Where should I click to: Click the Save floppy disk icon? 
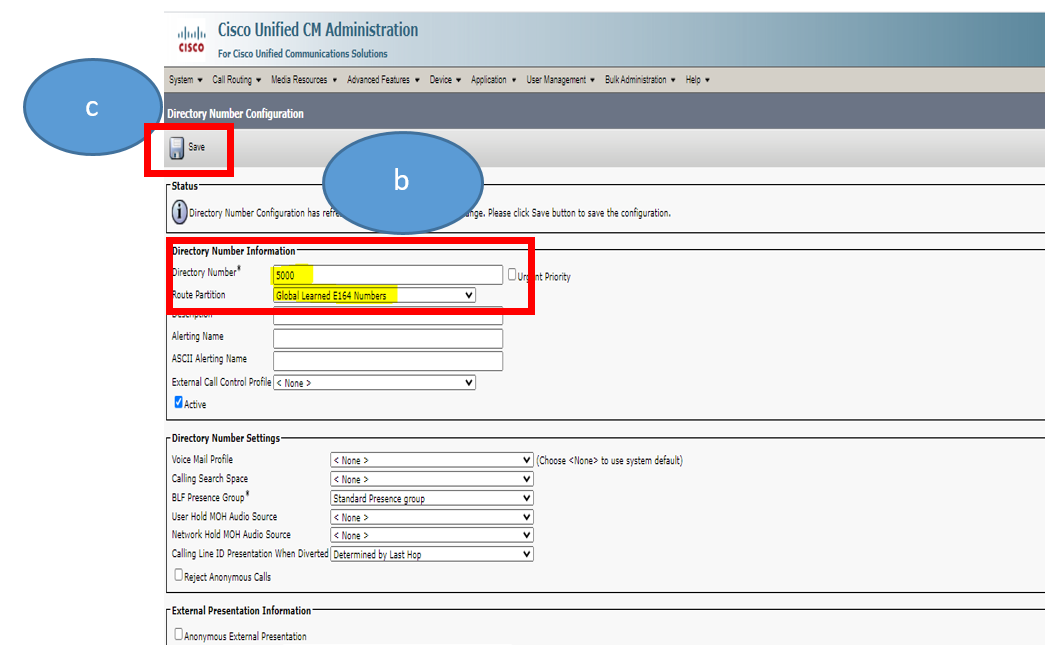click(177, 148)
